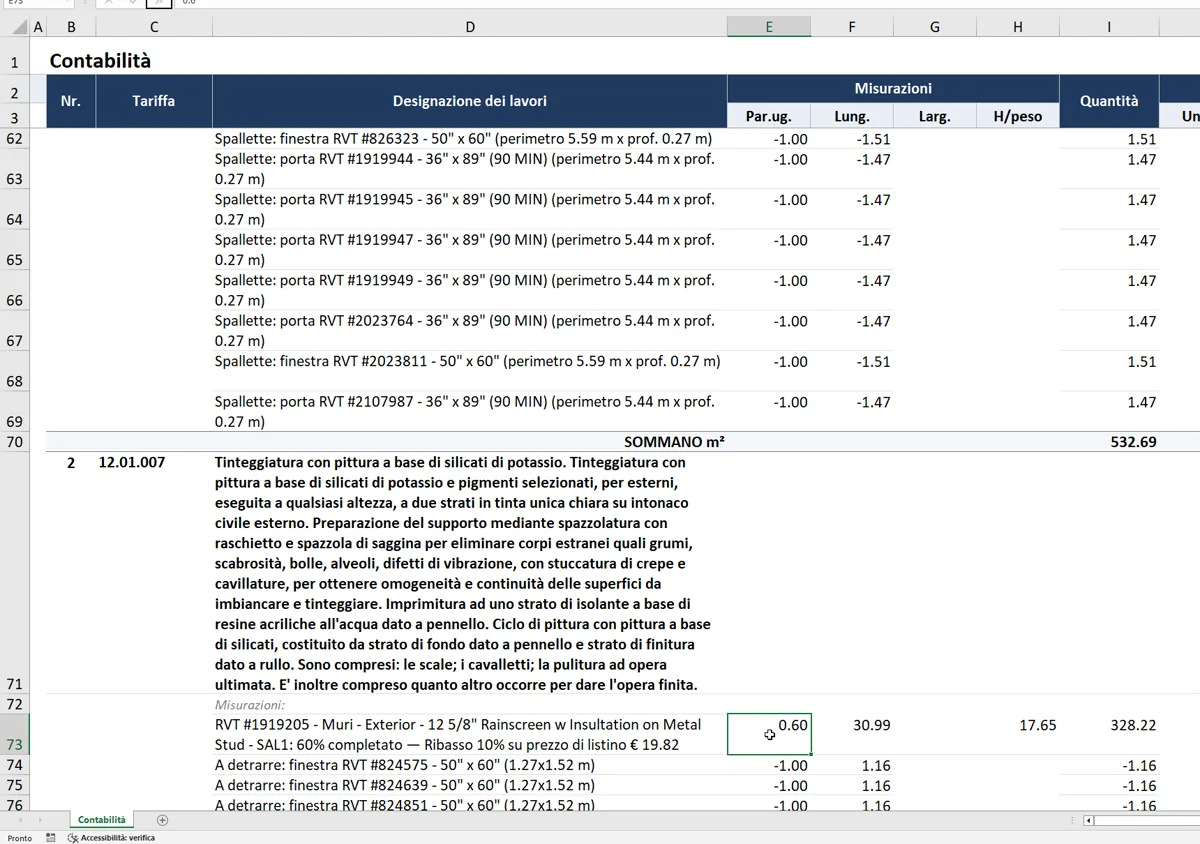Select column H header
This screenshot has height=844, width=1200.
coord(1018,27)
